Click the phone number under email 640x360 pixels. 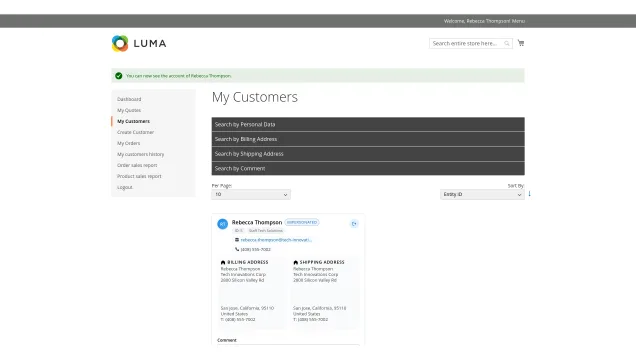tap(256, 249)
